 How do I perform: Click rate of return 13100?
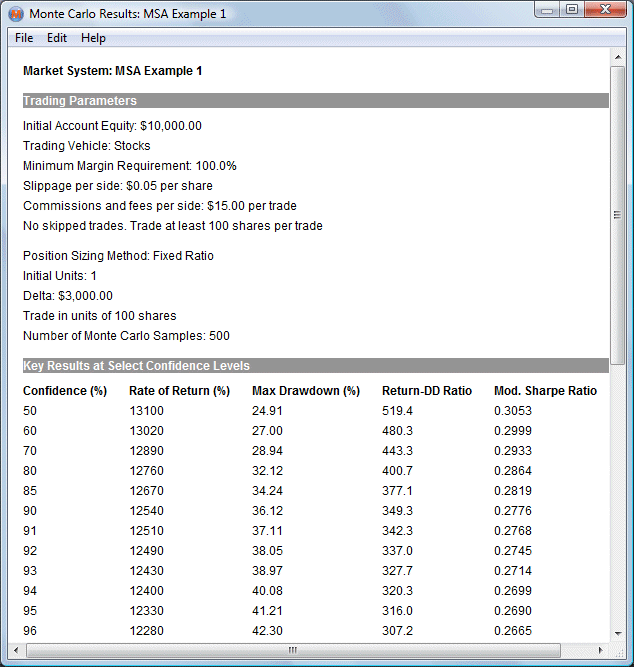147,411
